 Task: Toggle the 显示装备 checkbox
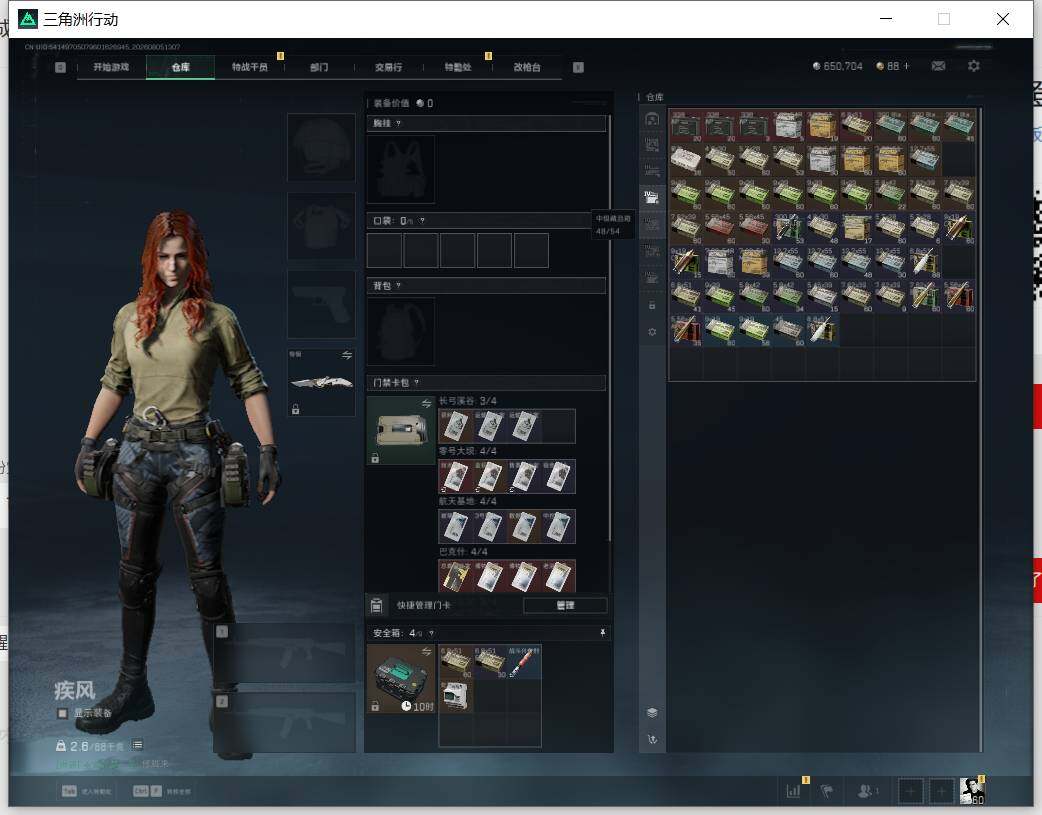click(x=62, y=713)
